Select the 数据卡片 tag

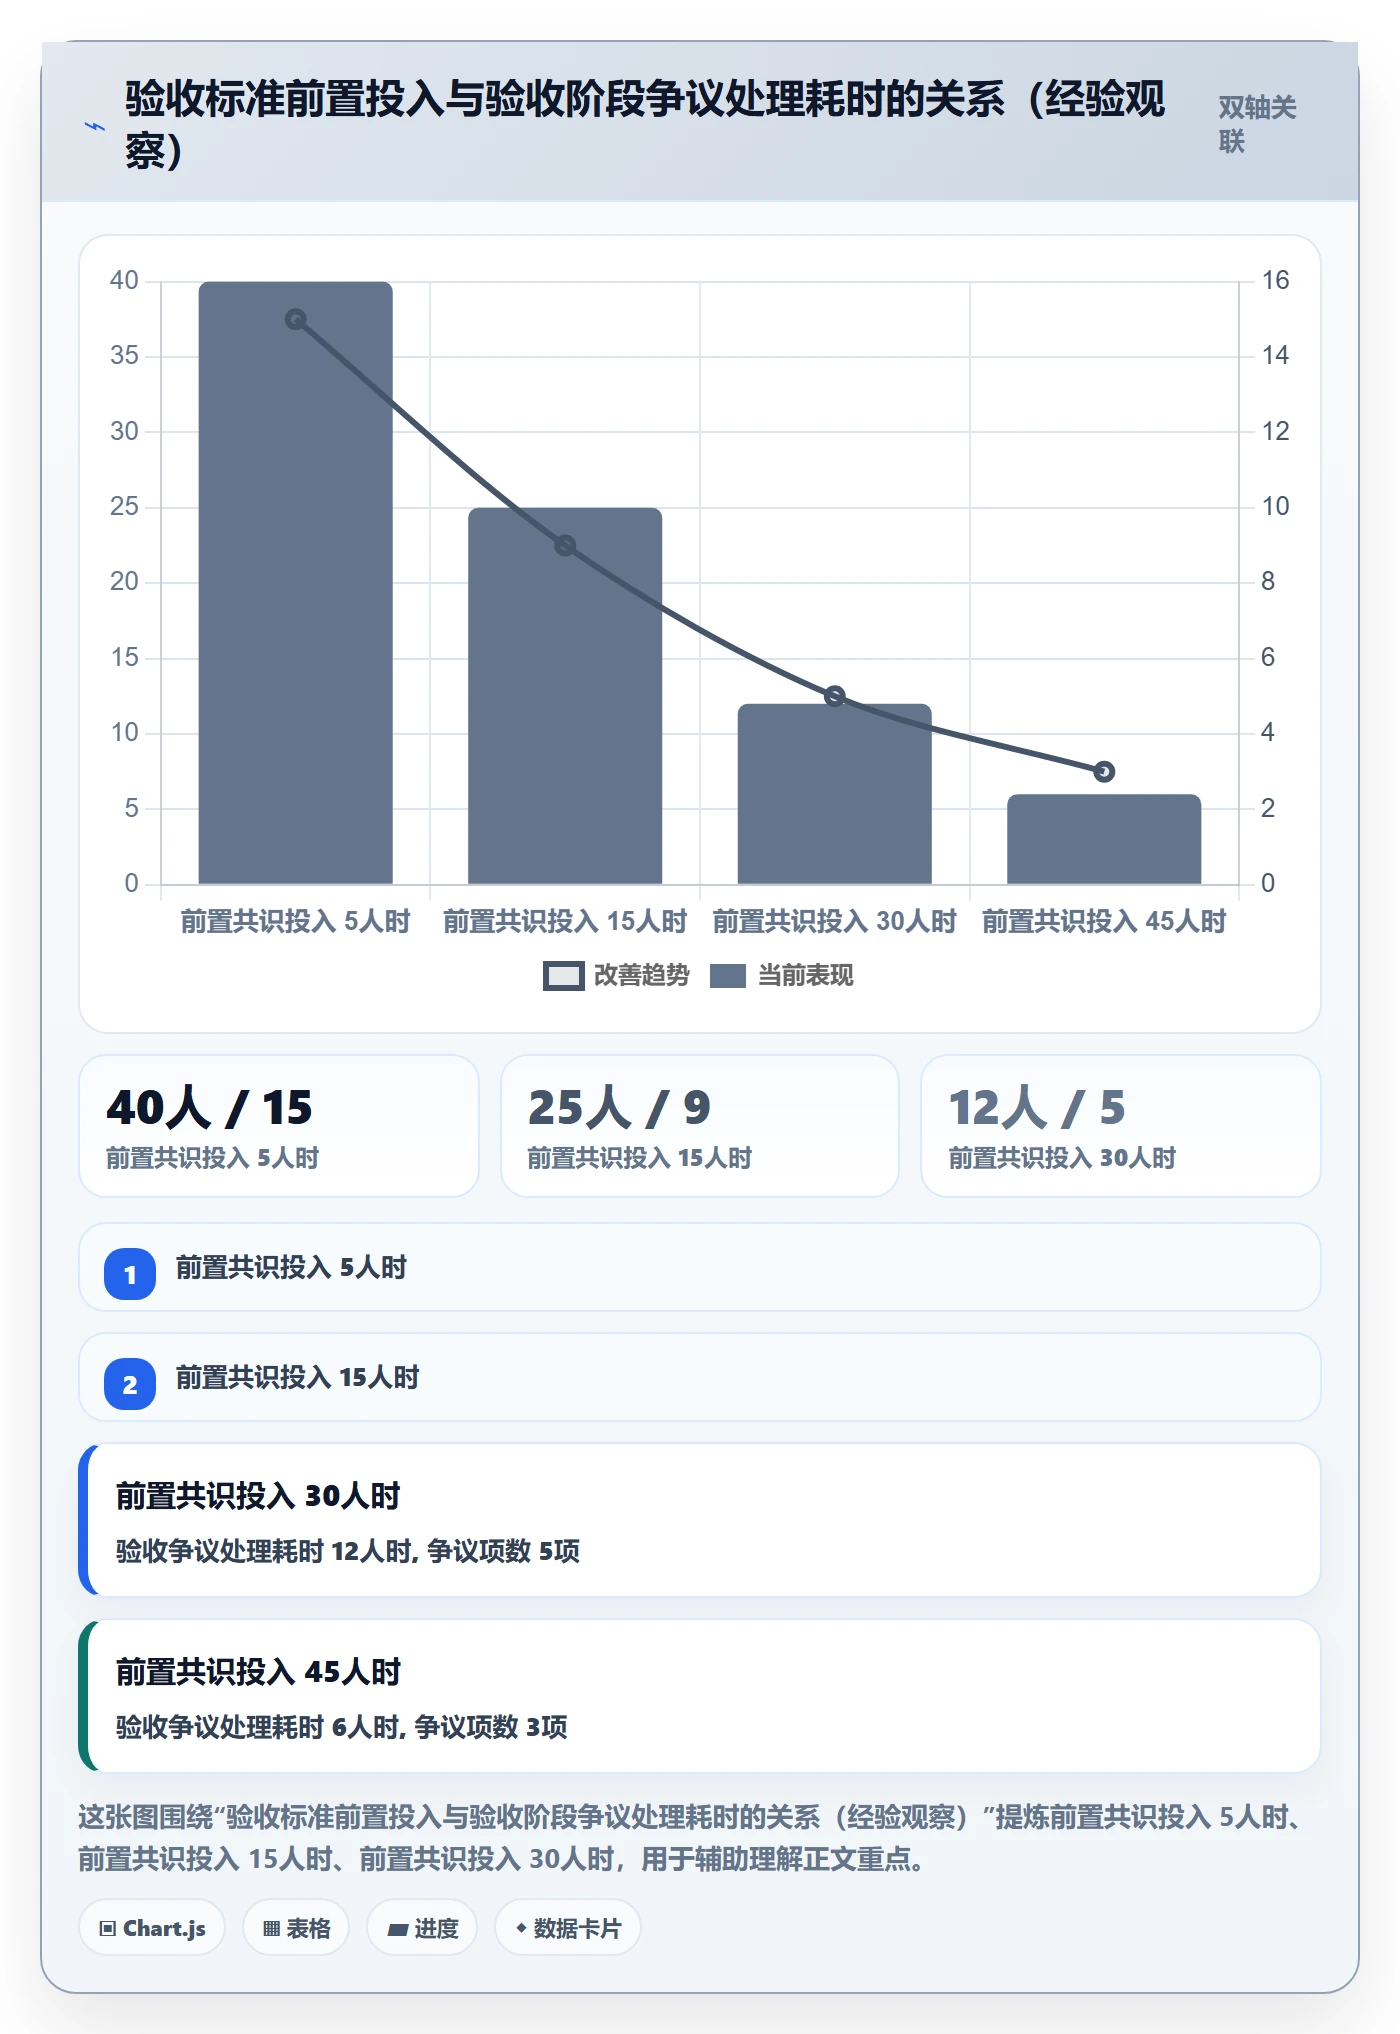pos(568,1928)
